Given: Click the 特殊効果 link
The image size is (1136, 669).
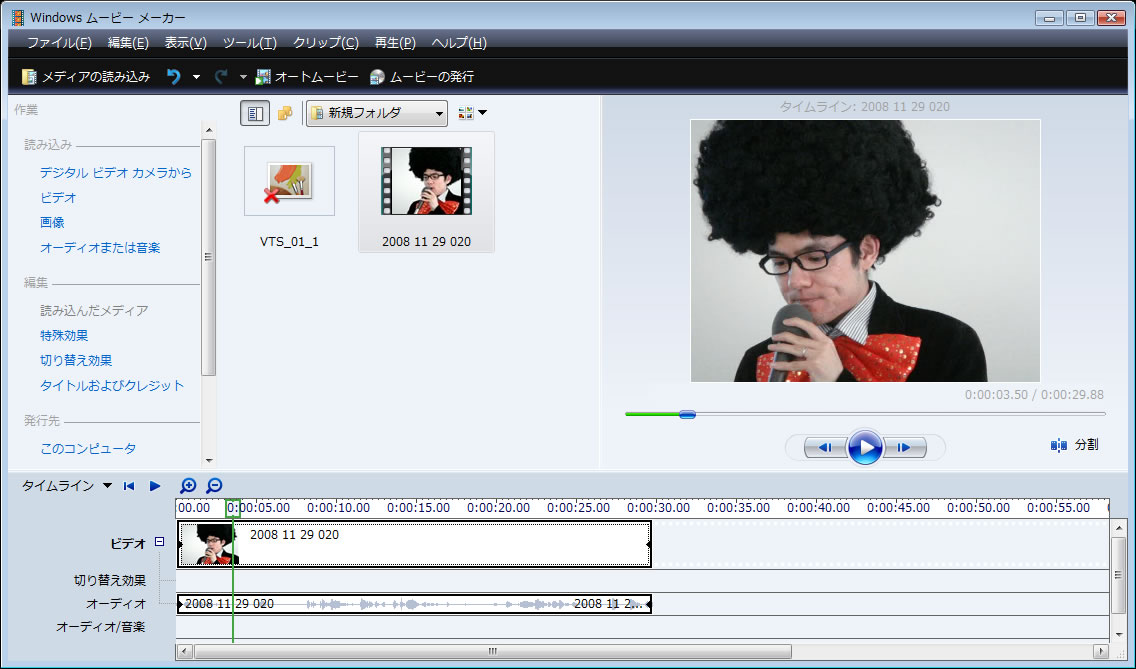Looking at the screenshot, I should click(64, 335).
